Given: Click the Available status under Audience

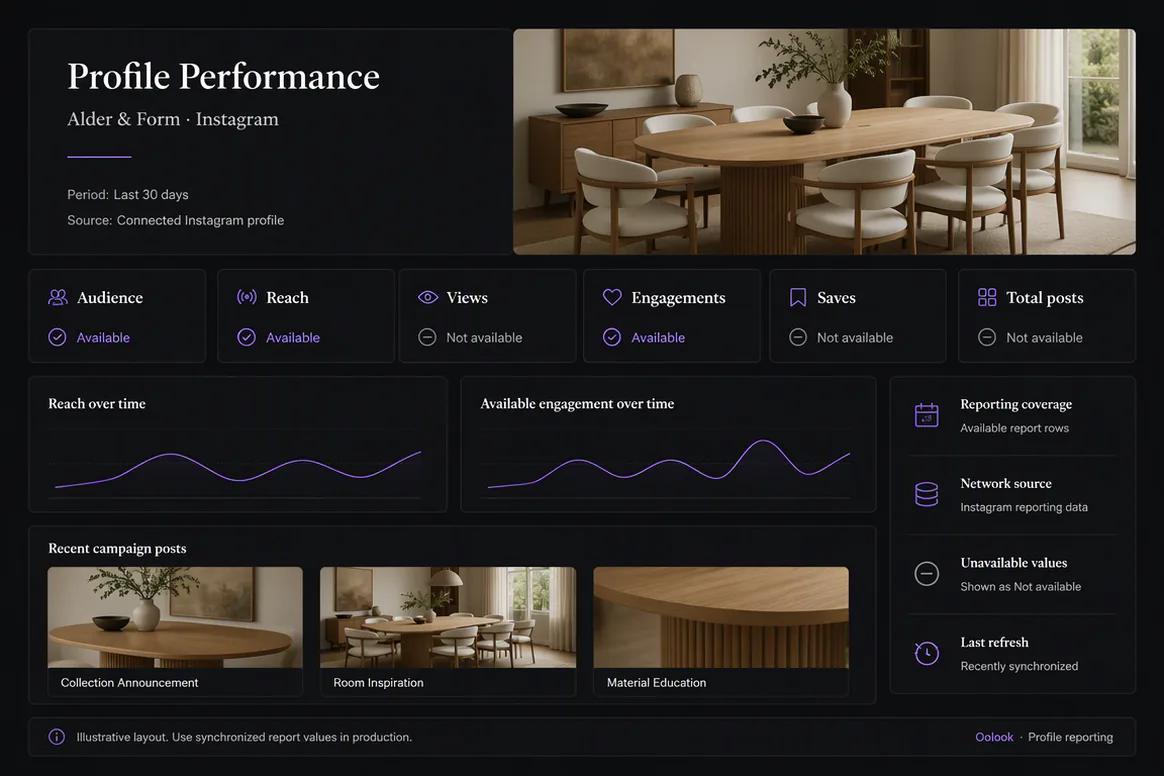Looking at the screenshot, I should click(x=103, y=337).
